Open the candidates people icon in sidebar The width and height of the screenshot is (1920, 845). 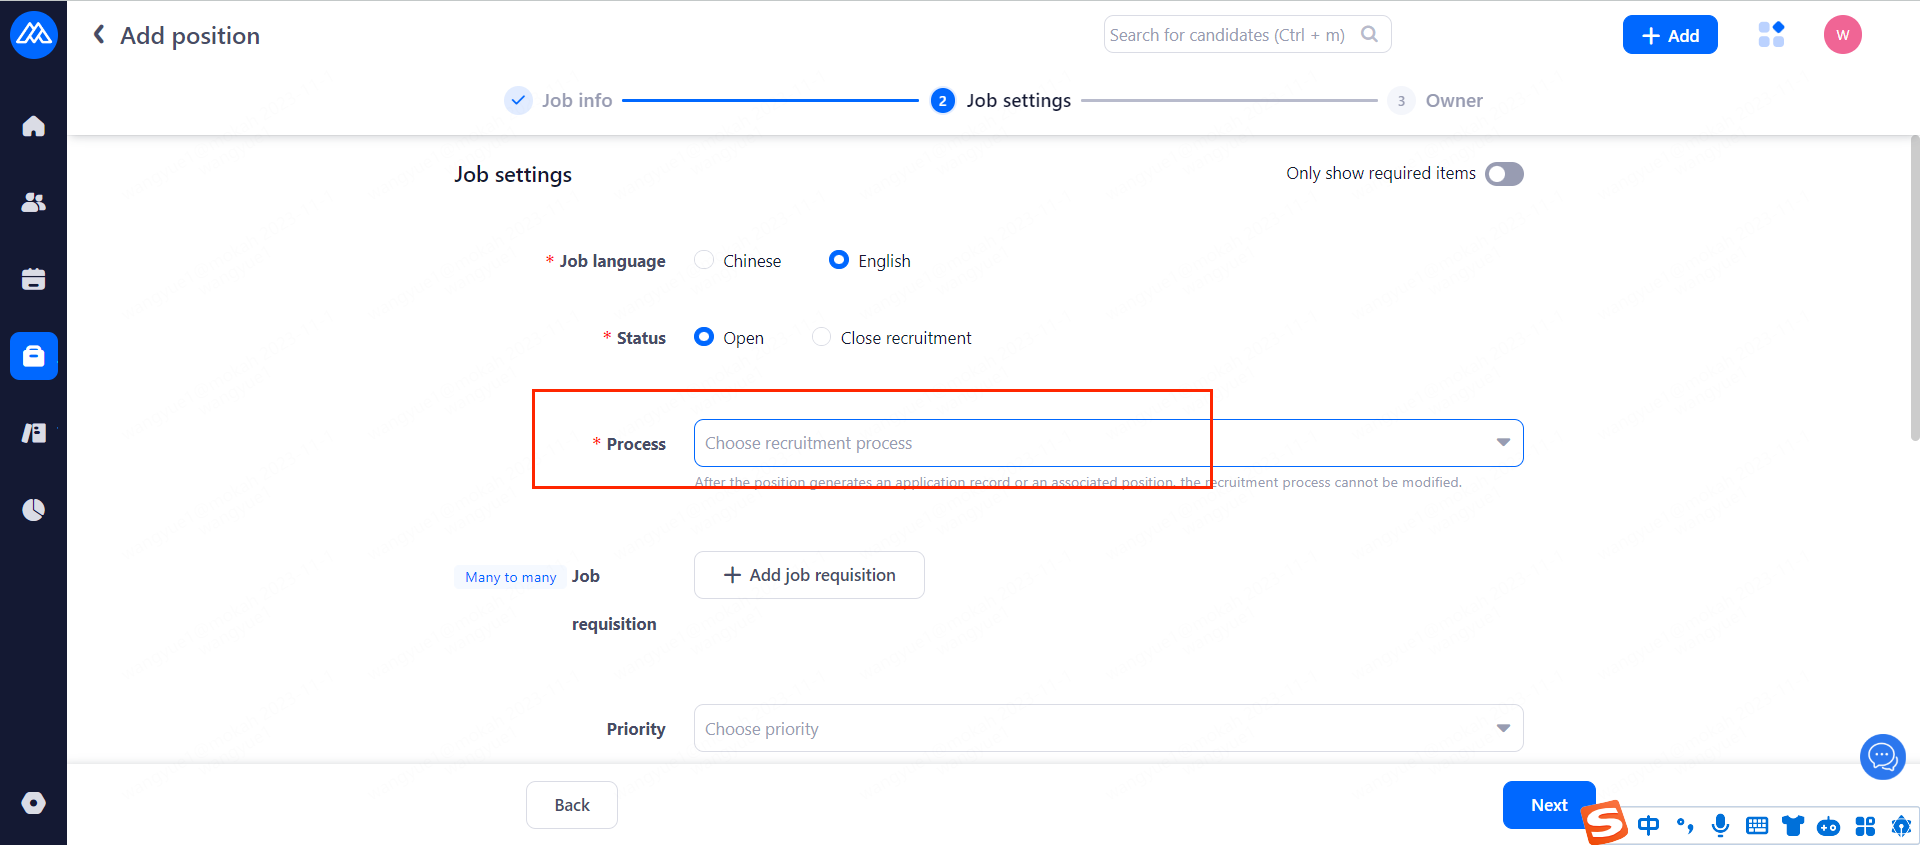coord(33,202)
